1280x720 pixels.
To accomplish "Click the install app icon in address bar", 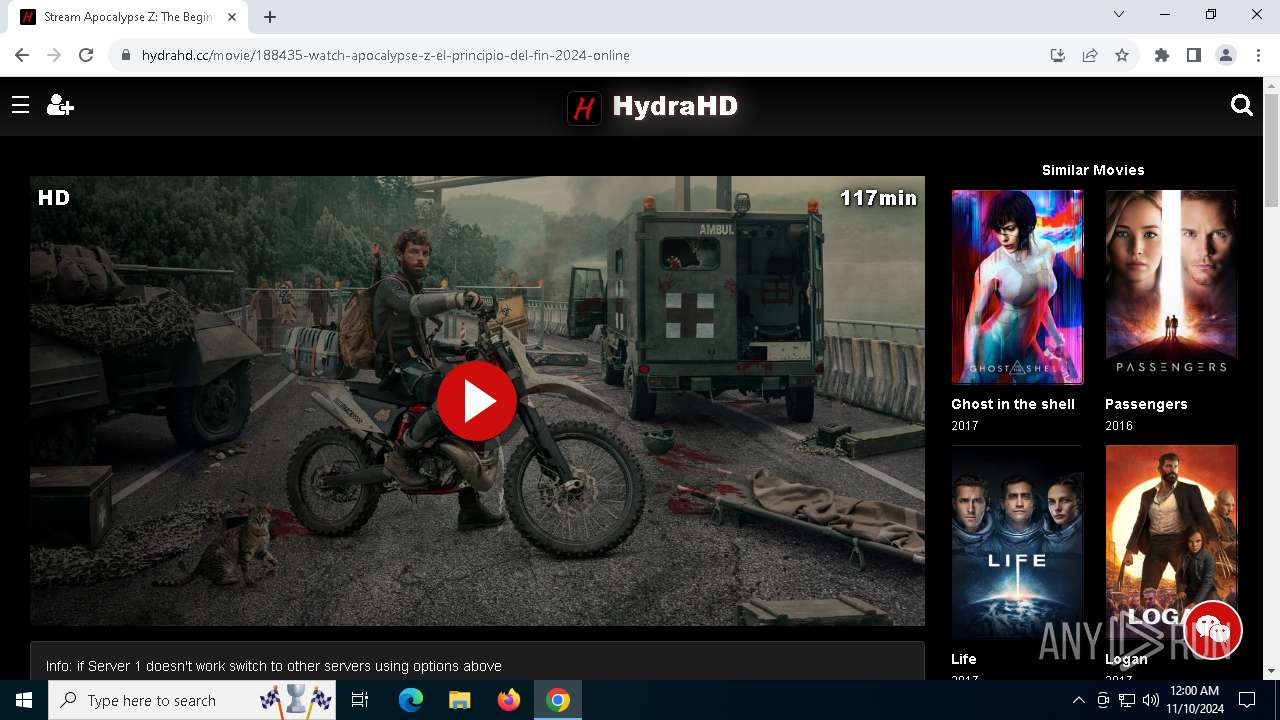I will tap(1058, 55).
